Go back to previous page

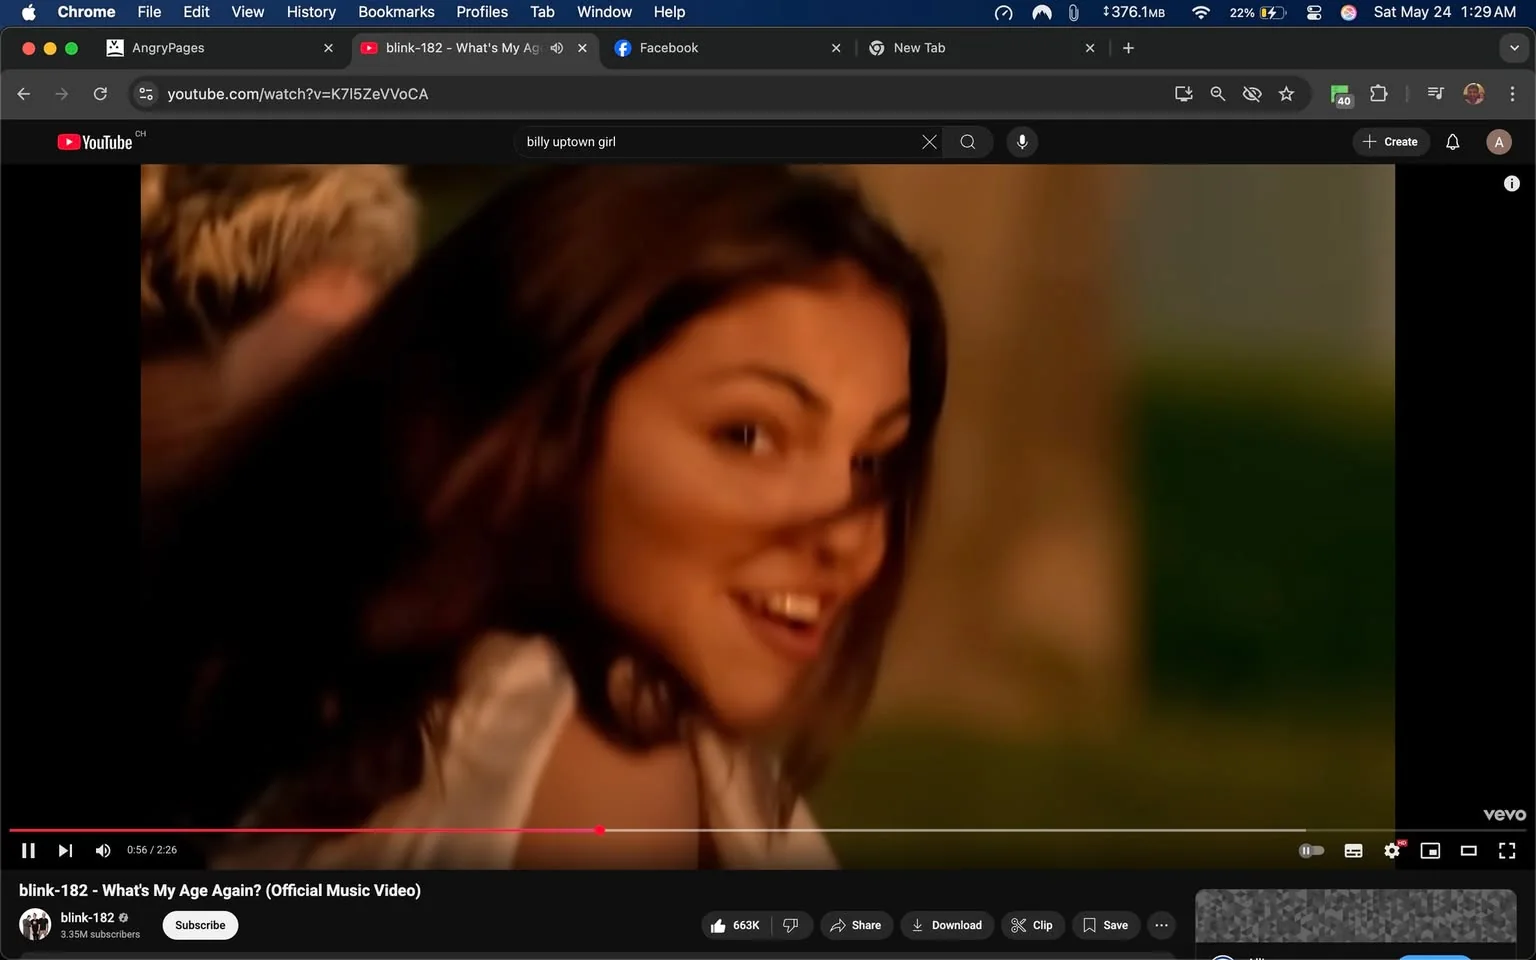[x=24, y=94]
